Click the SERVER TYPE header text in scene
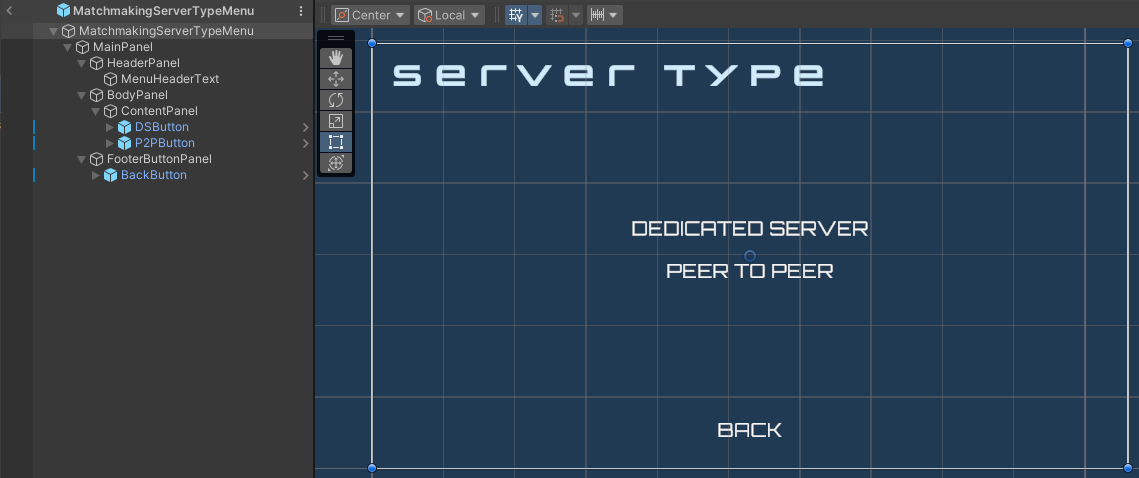Viewport: 1139px width, 478px height. (609, 75)
